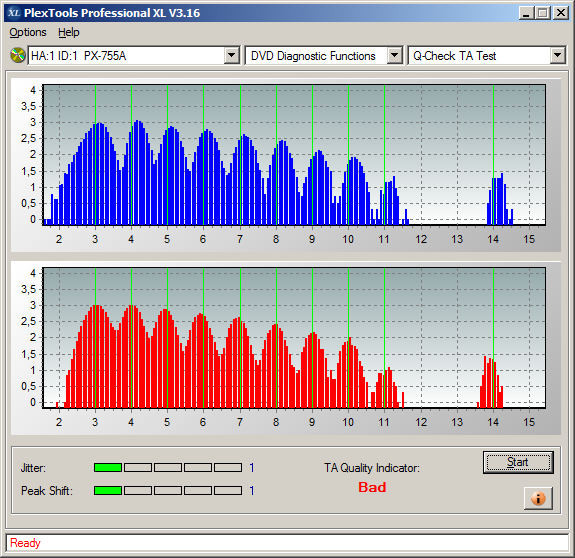This screenshot has width=575, height=558.
Task: Minimize the PlexTools window
Action: [526, 13]
